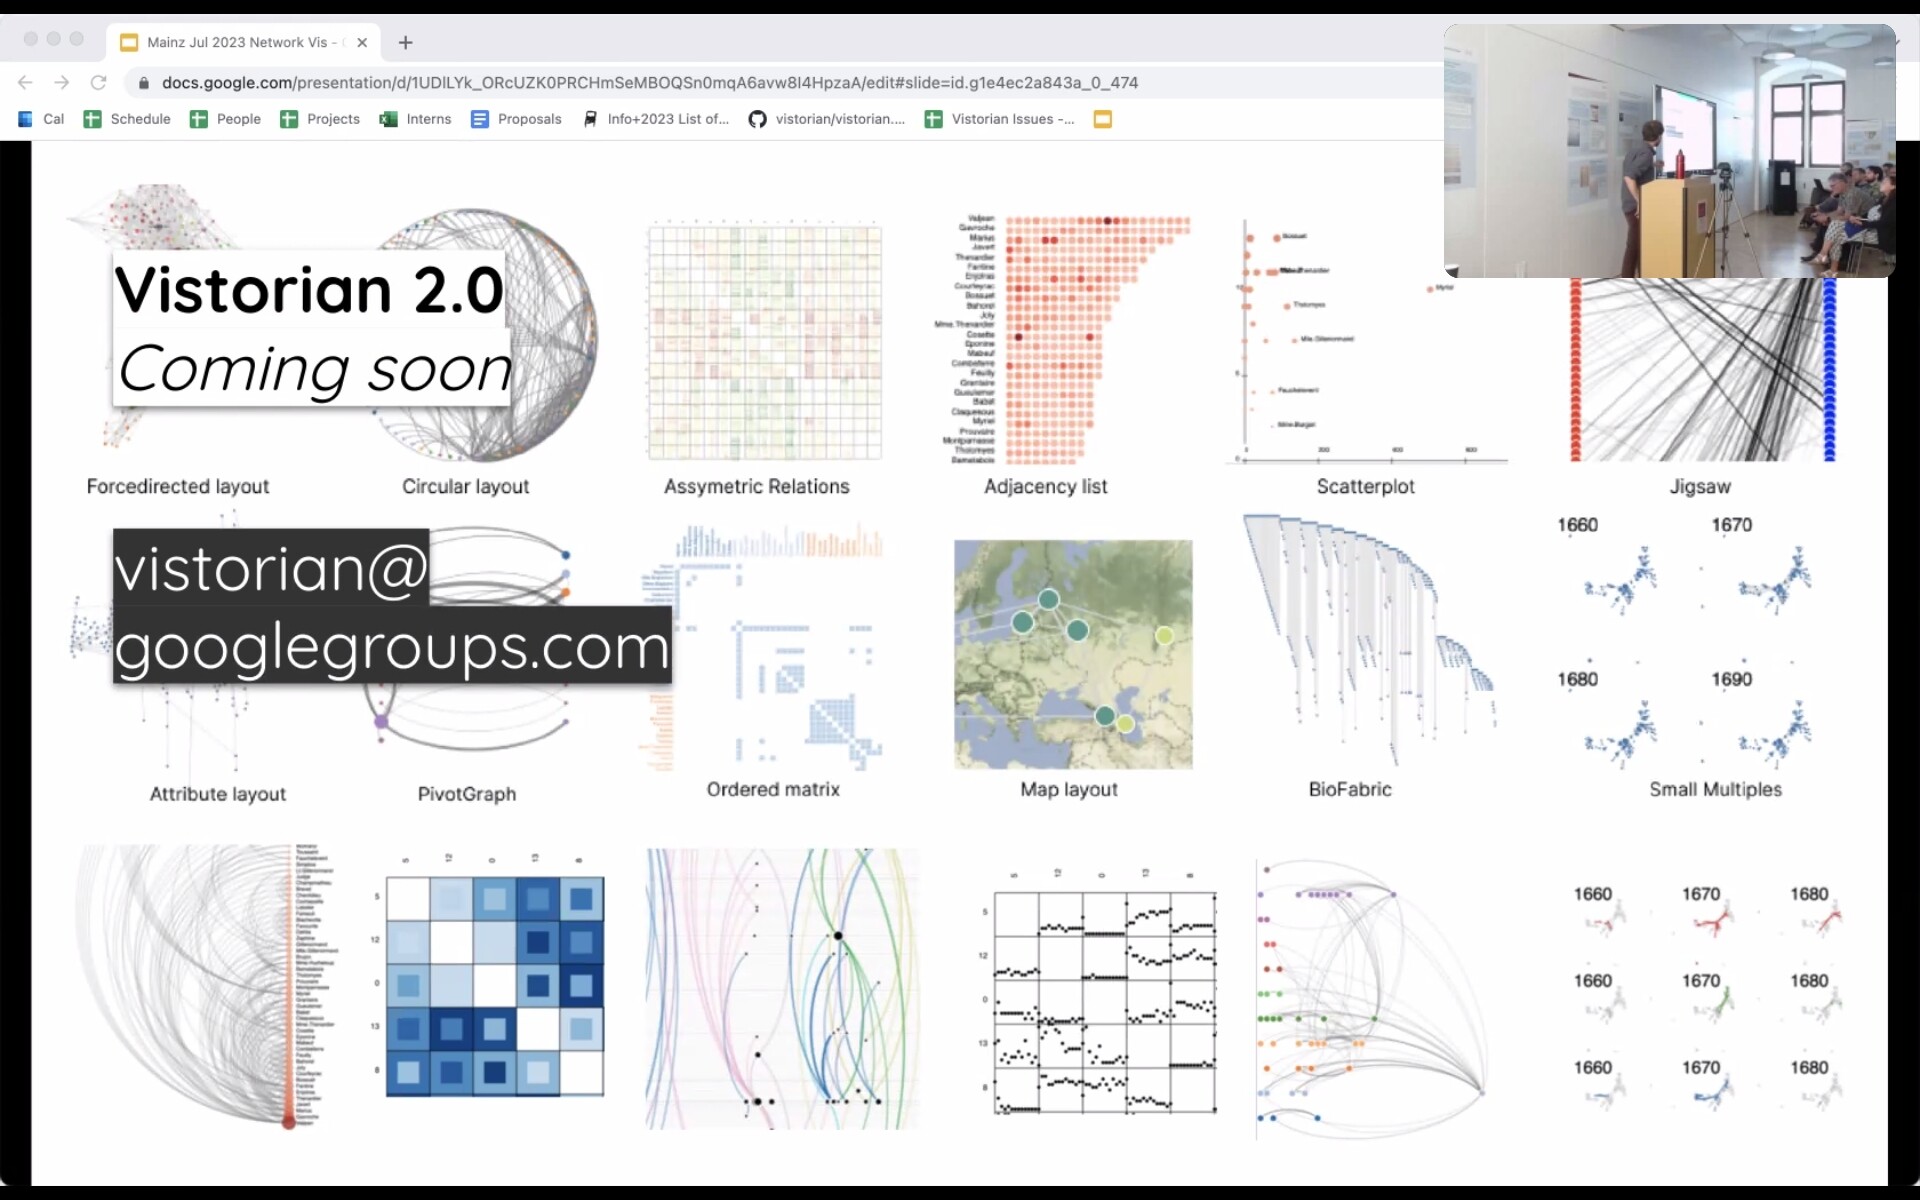Screen dimensions: 1920x1200
Task: Click the Circular layout caption
Action: (x=466, y=487)
